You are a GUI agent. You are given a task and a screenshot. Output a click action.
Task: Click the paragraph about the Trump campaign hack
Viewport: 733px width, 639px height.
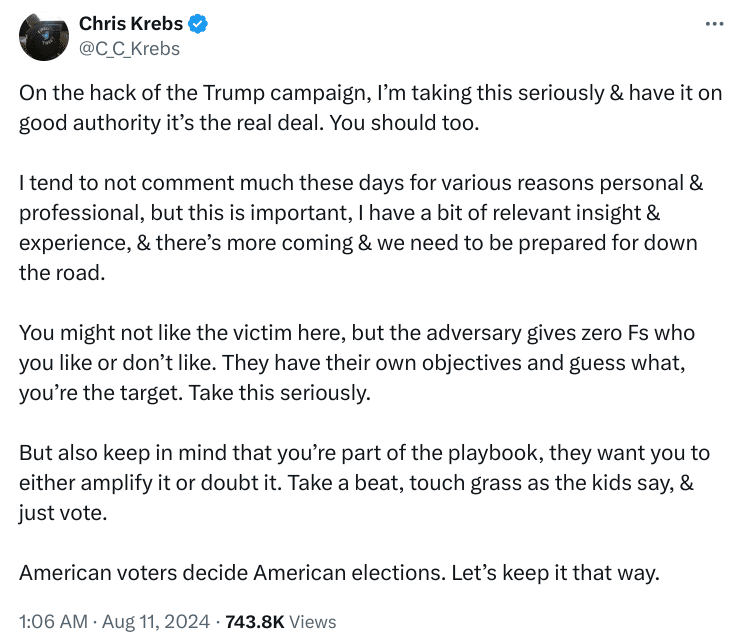(x=370, y=108)
